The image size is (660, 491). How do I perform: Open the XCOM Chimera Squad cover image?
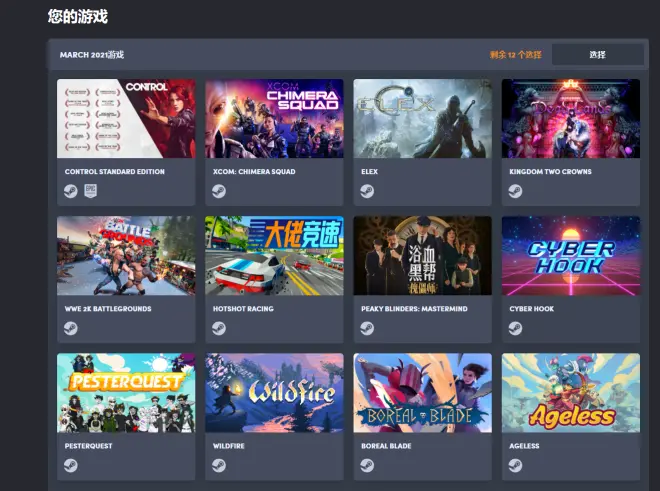click(274, 118)
